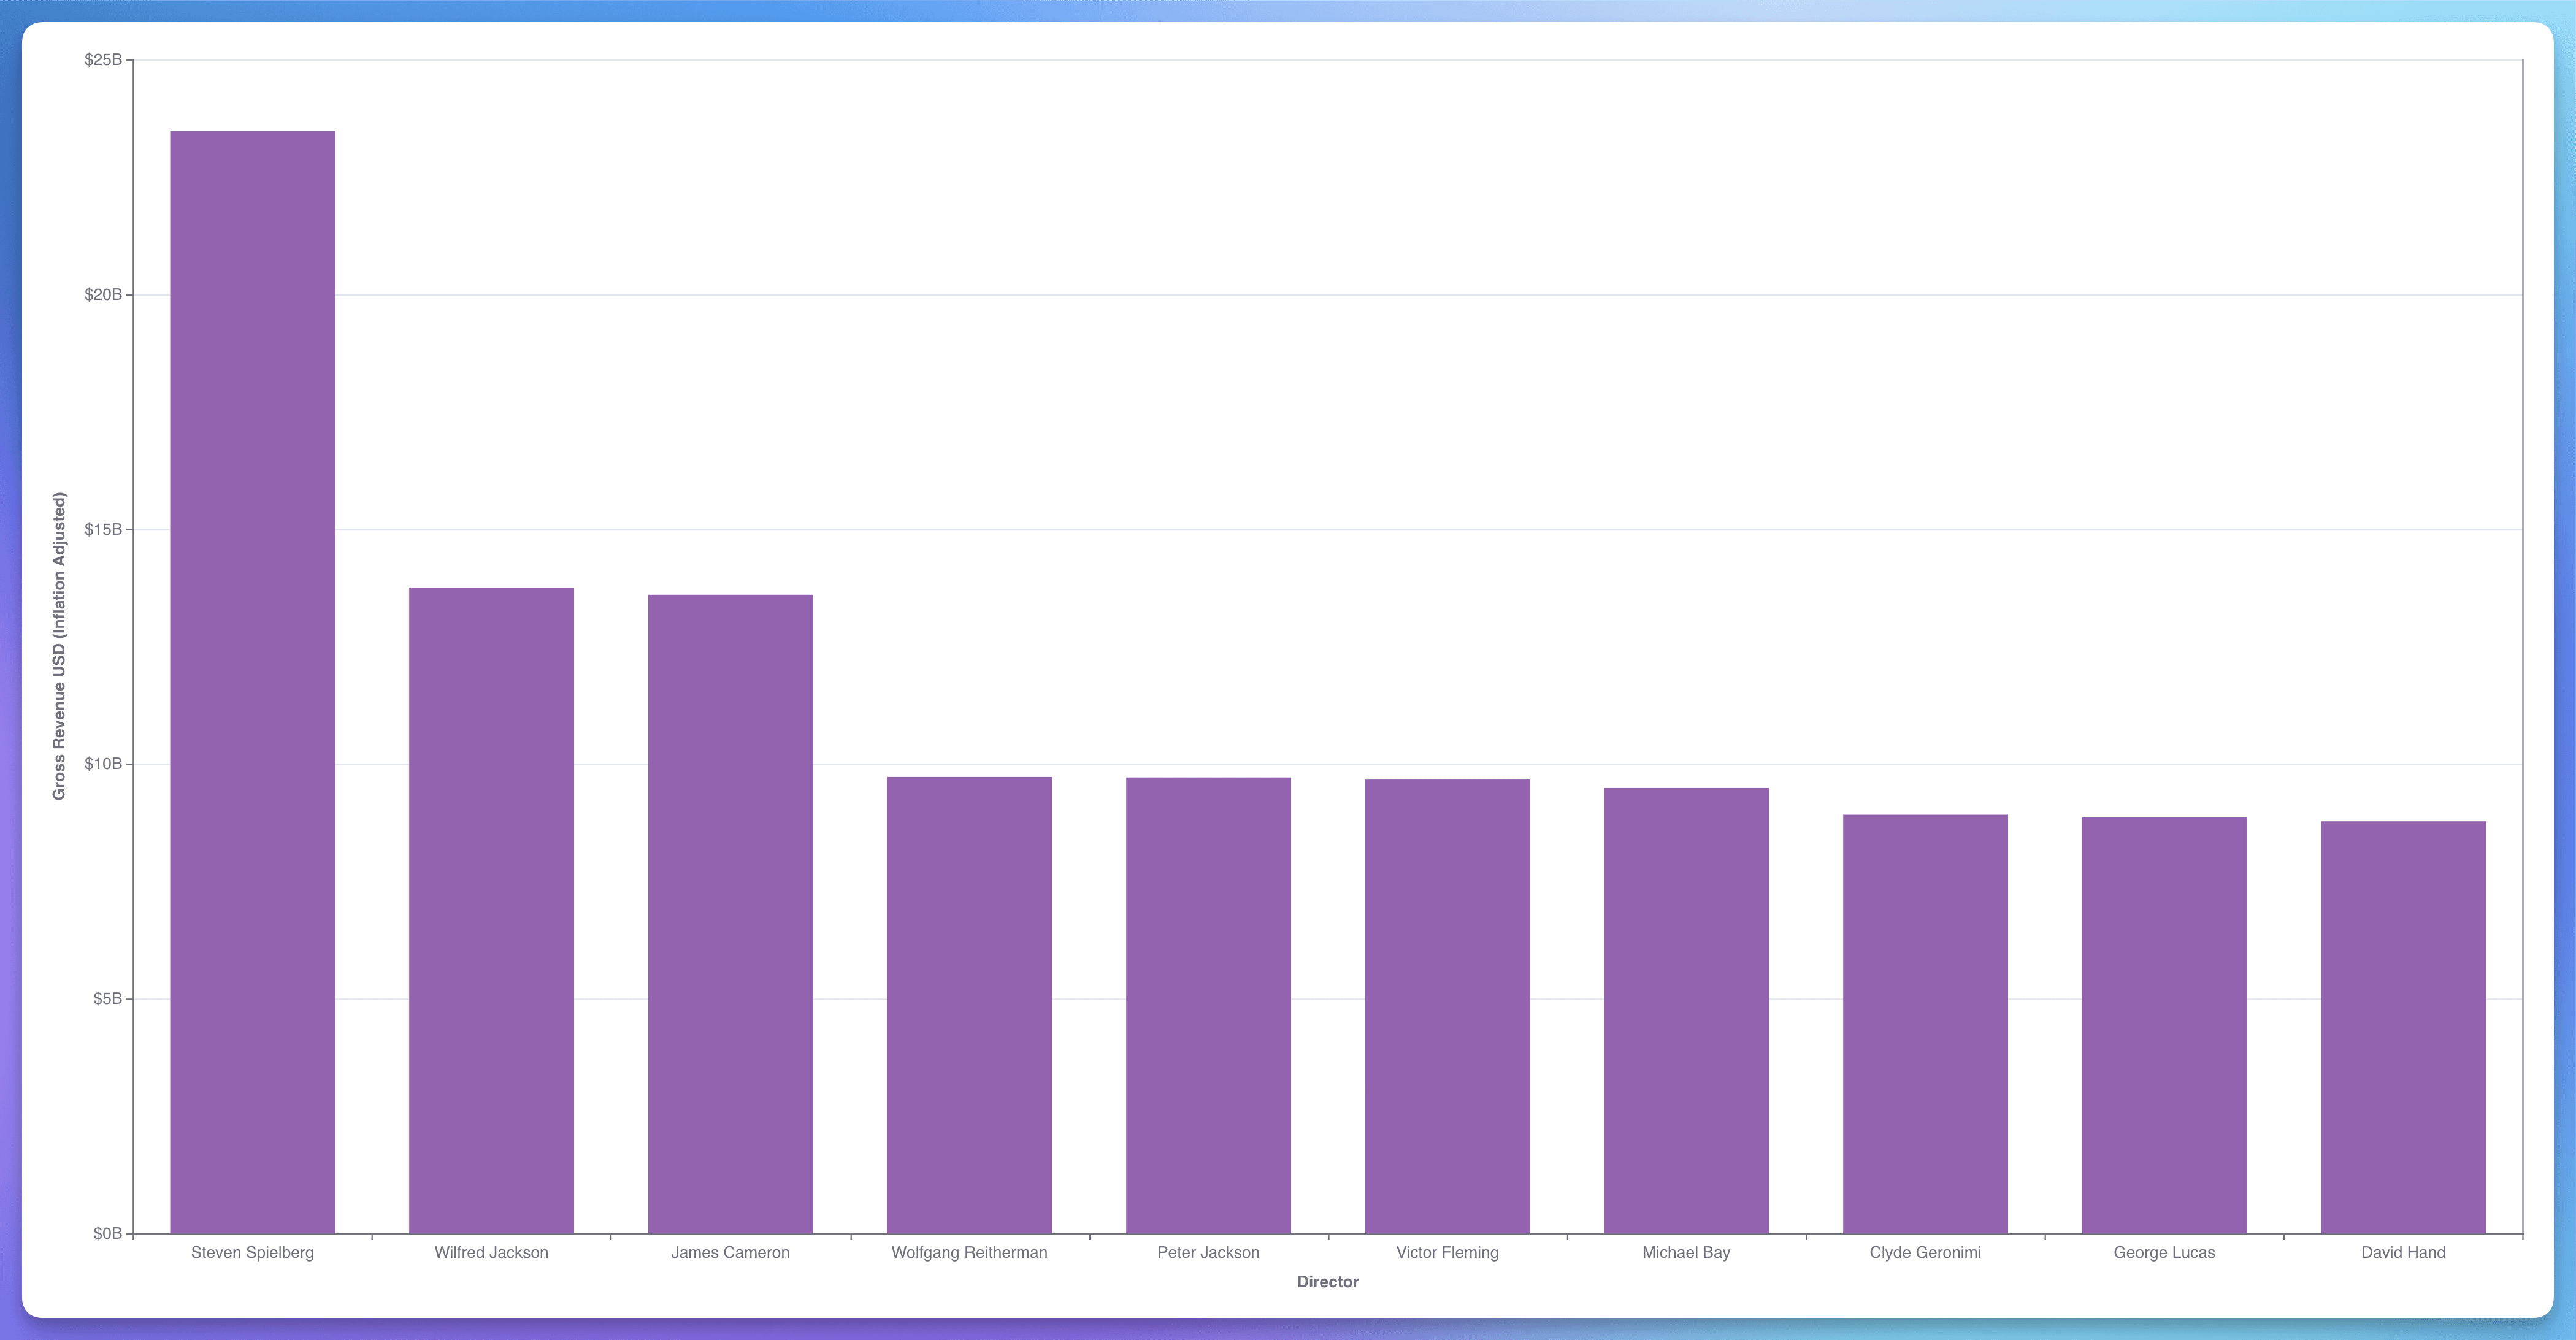Image resolution: width=2576 pixels, height=1340 pixels.
Task: Click the 'George Lucas' axis label
Action: point(2164,1253)
